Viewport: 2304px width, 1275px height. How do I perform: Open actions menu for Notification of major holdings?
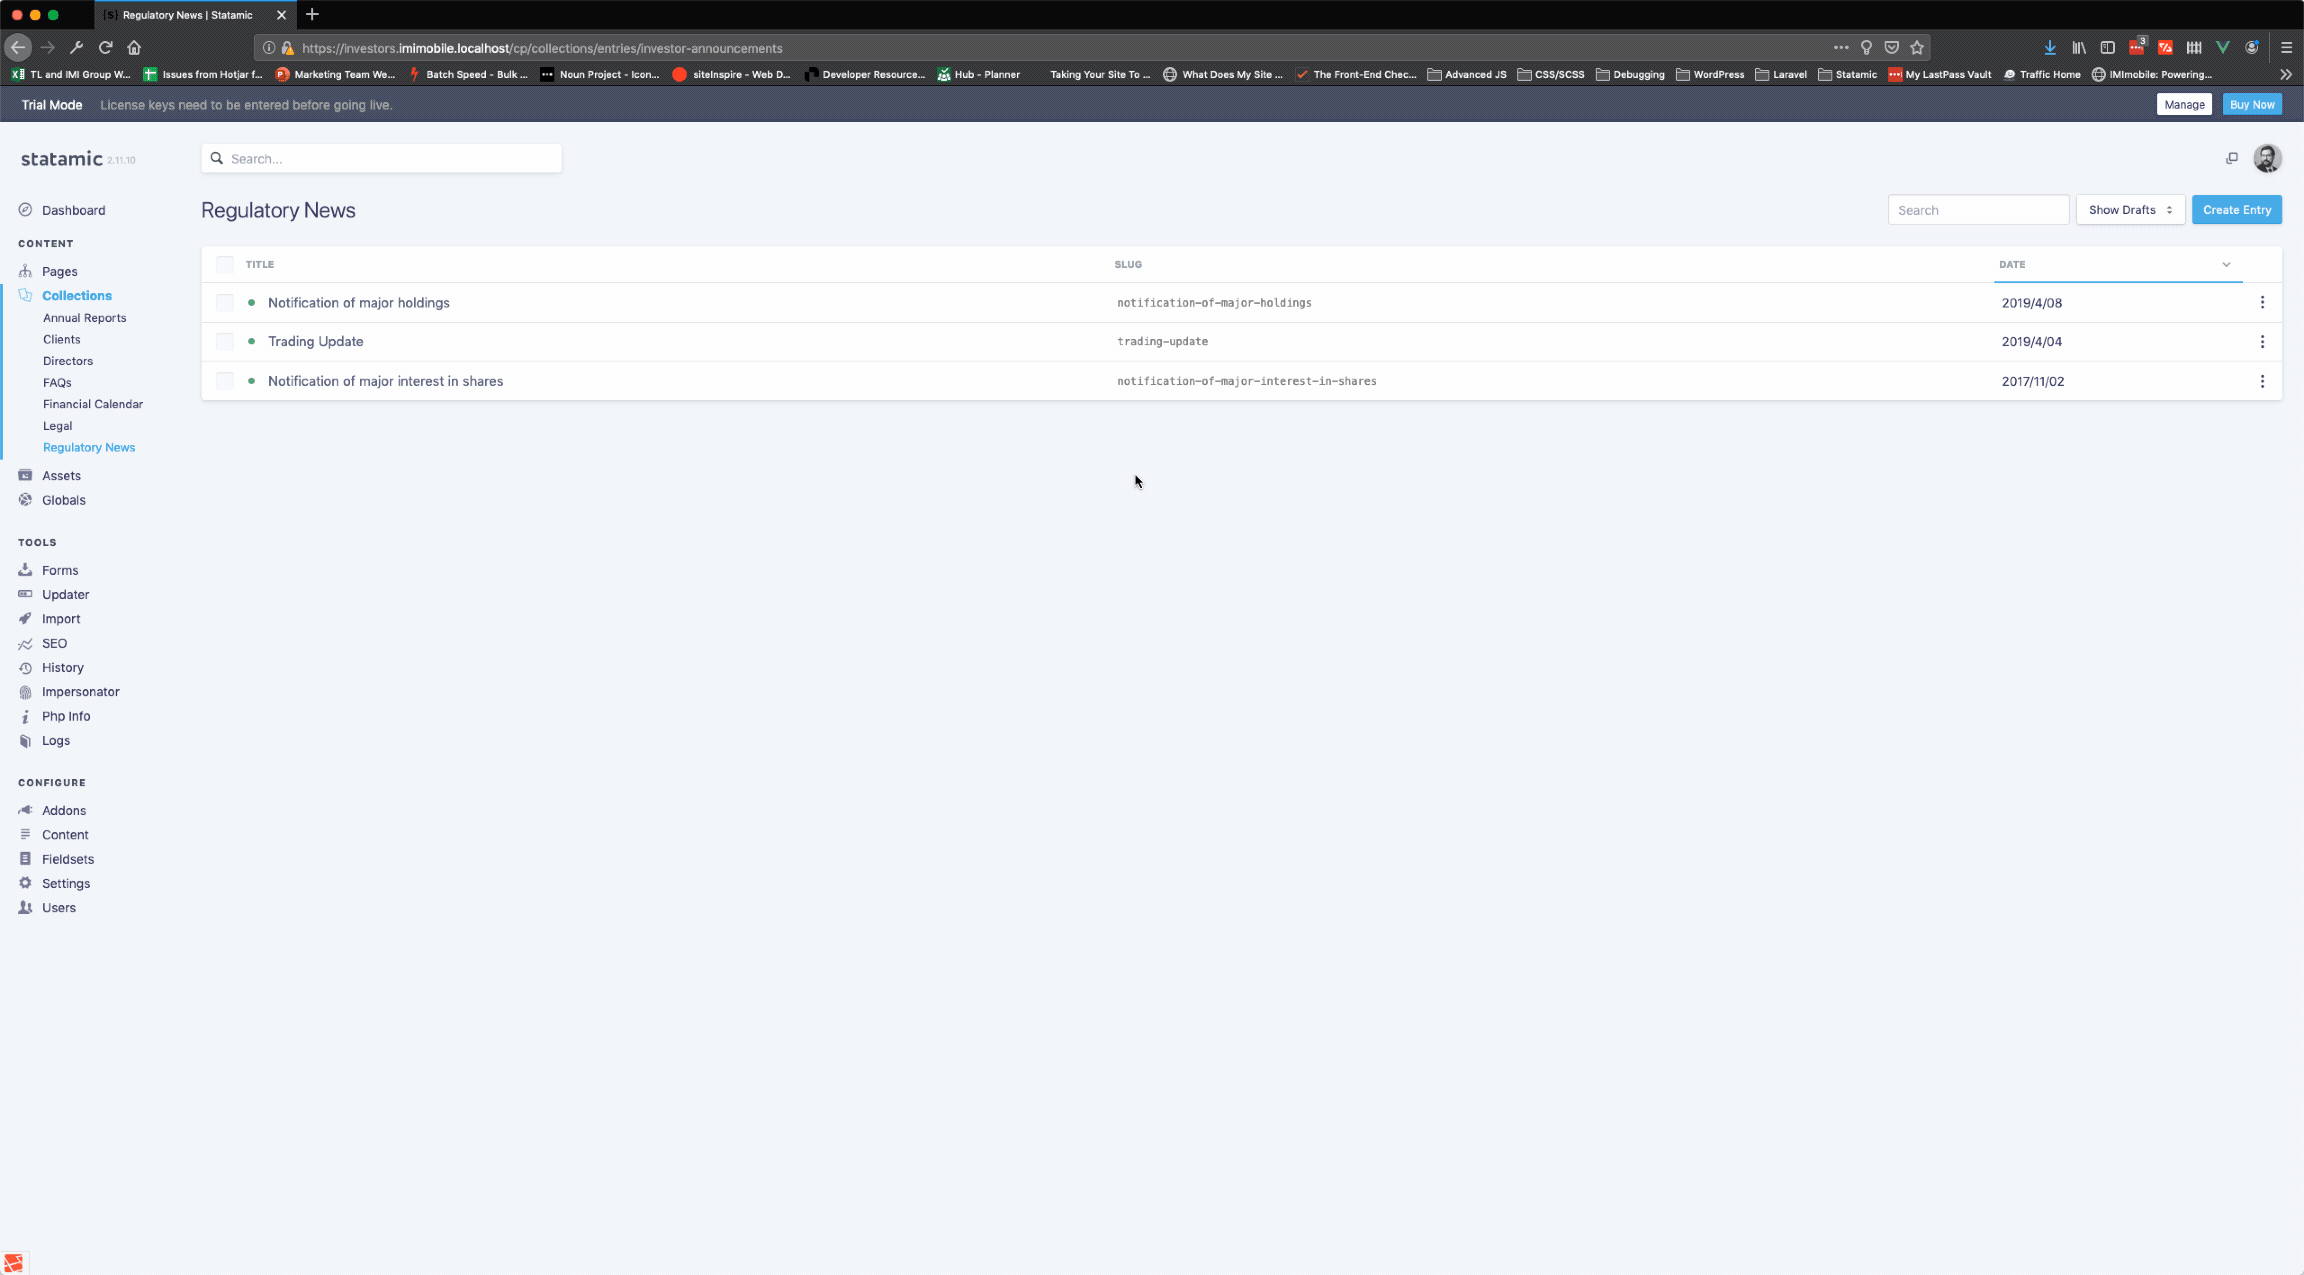(2262, 302)
